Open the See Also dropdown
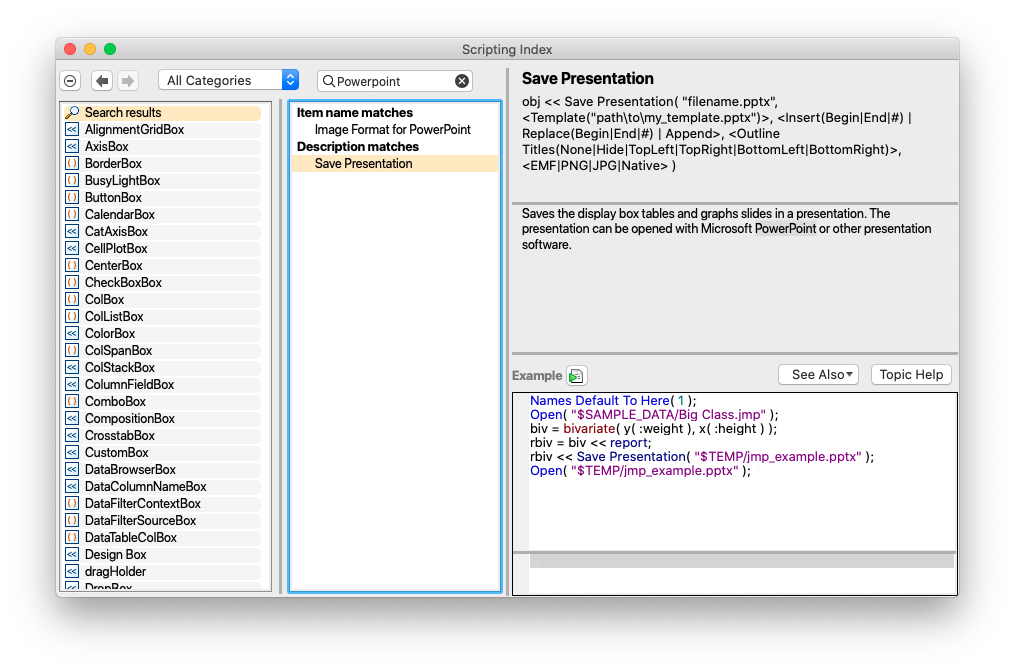The height and width of the screenshot is (671, 1015). pos(818,374)
